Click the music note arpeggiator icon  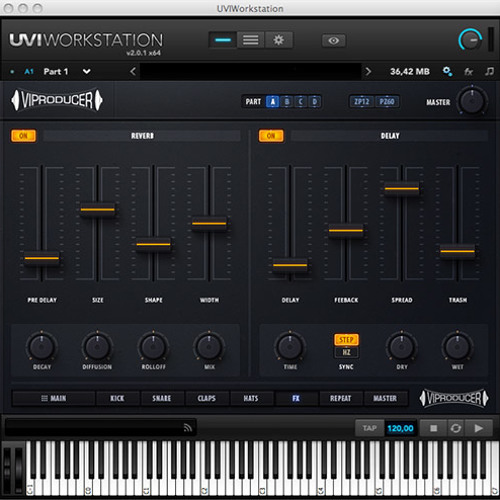pos(489,71)
